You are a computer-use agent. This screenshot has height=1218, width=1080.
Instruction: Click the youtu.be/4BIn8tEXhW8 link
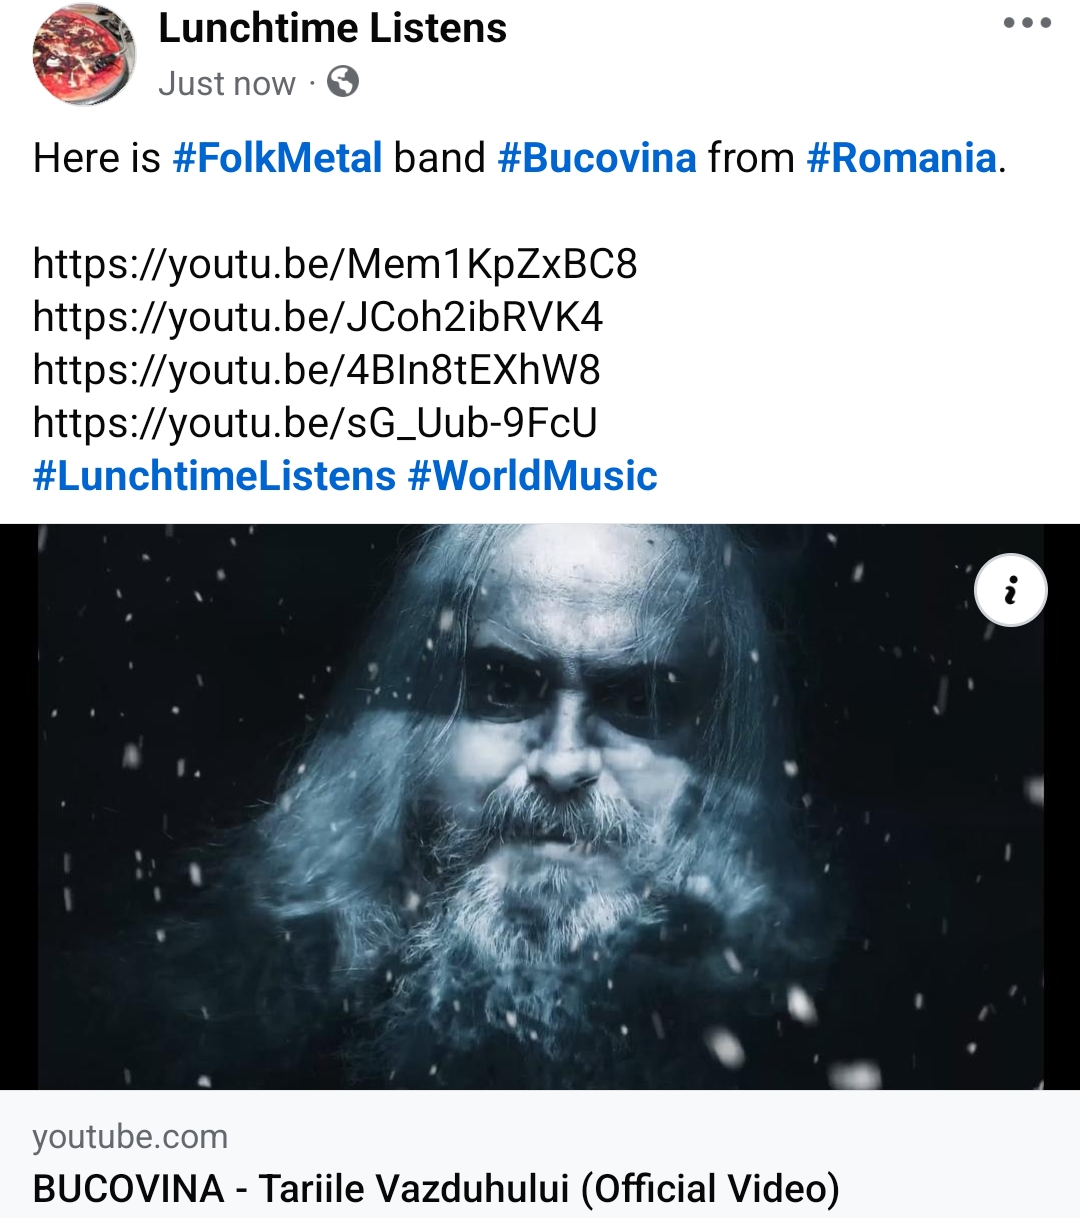[316, 370]
